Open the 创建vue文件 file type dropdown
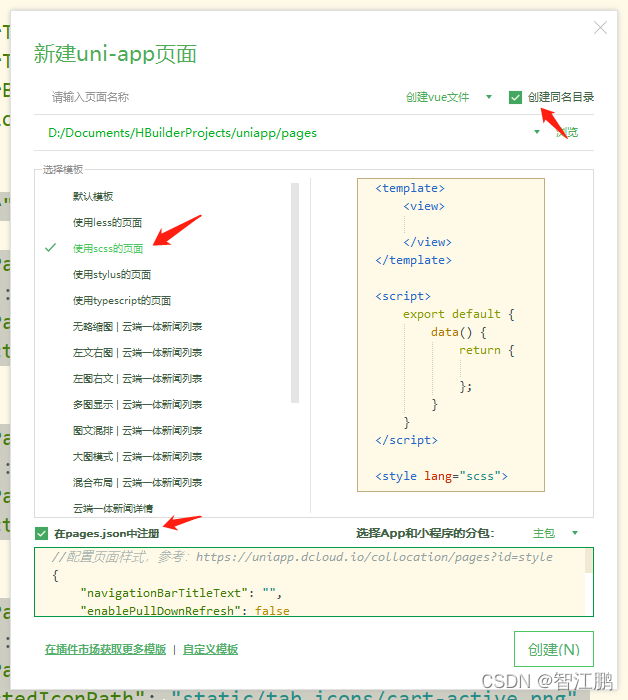The image size is (628, 700). point(448,97)
